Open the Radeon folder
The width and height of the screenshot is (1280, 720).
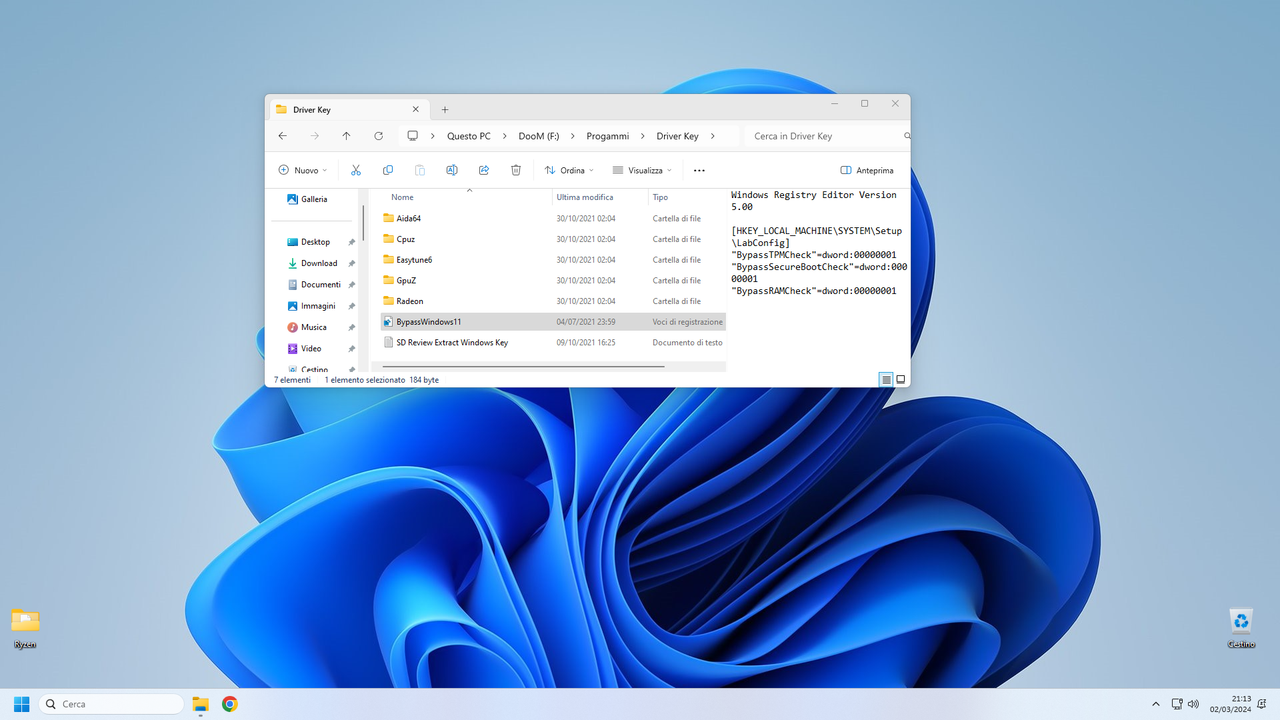coord(410,300)
